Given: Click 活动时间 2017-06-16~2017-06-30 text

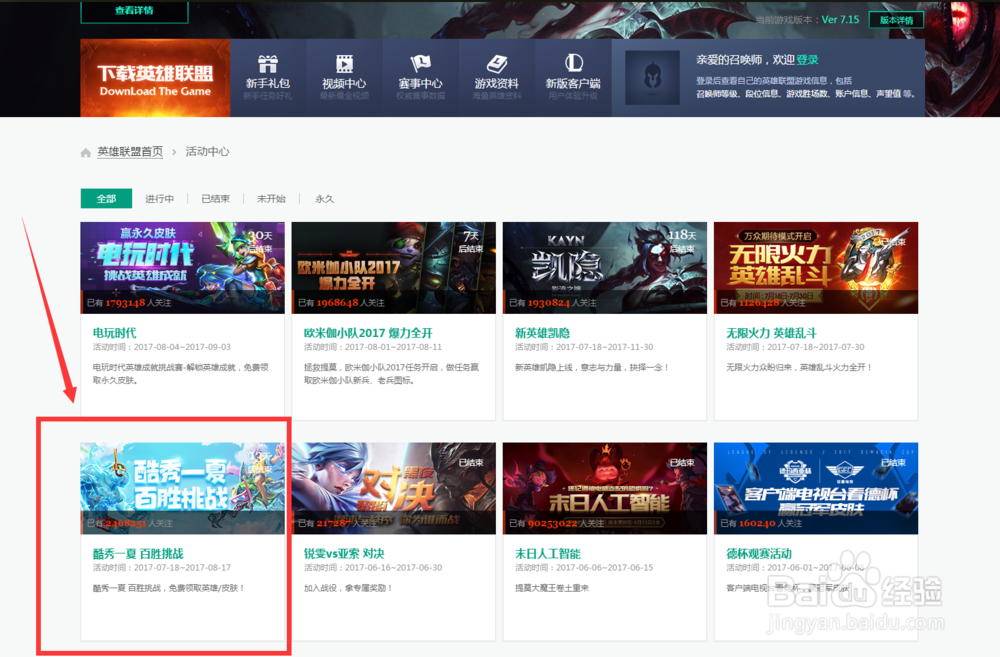Looking at the screenshot, I should coord(373,568).
